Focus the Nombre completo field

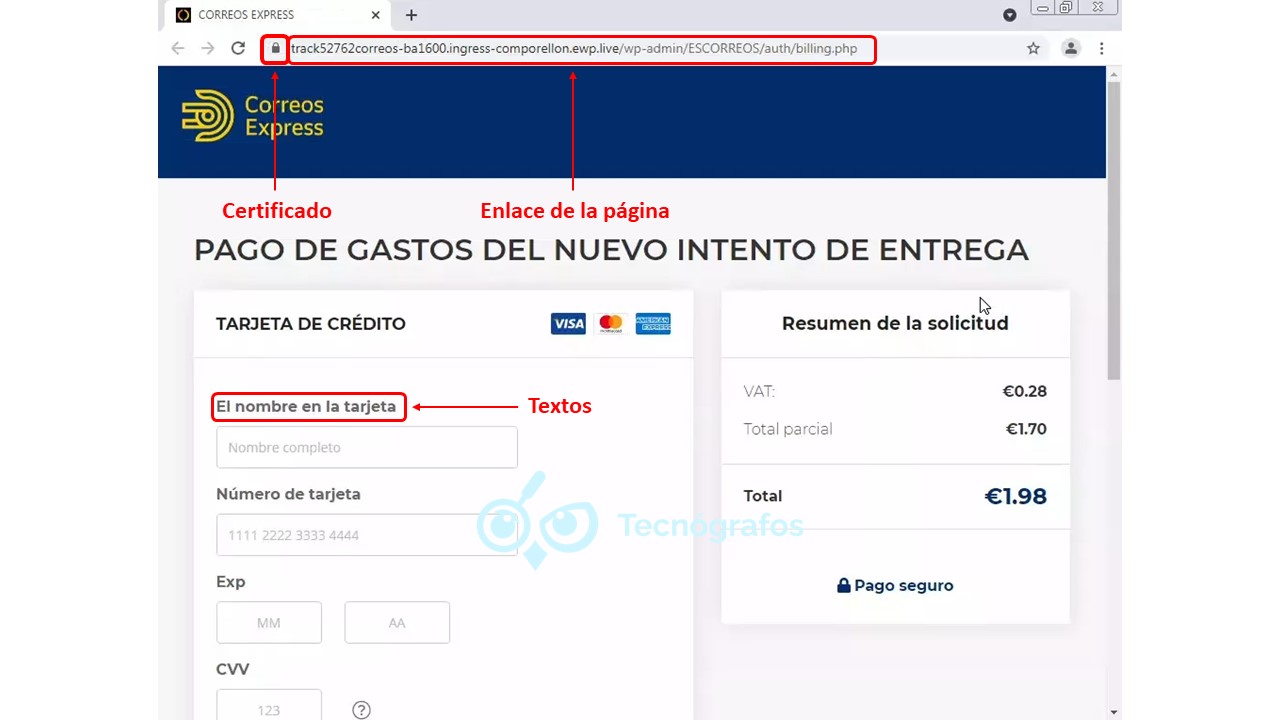367,447
